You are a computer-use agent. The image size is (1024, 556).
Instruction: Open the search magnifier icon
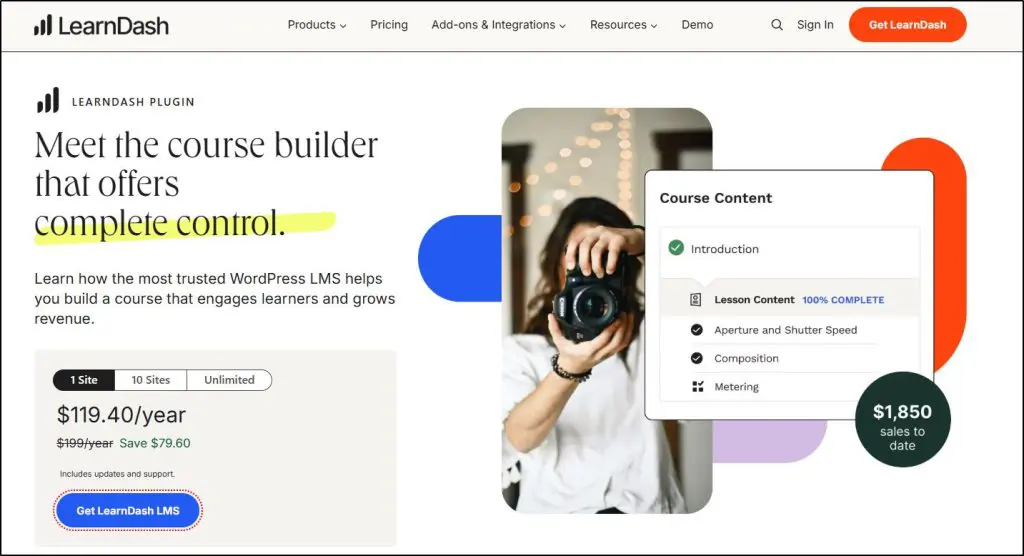click(x=776, y=25)
